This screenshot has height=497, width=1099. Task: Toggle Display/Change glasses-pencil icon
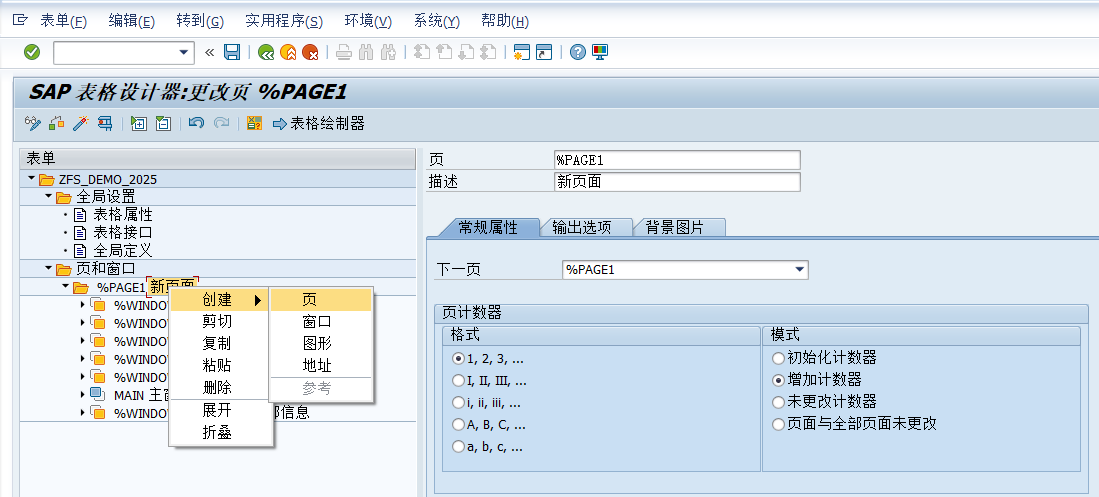pos(32,124)
